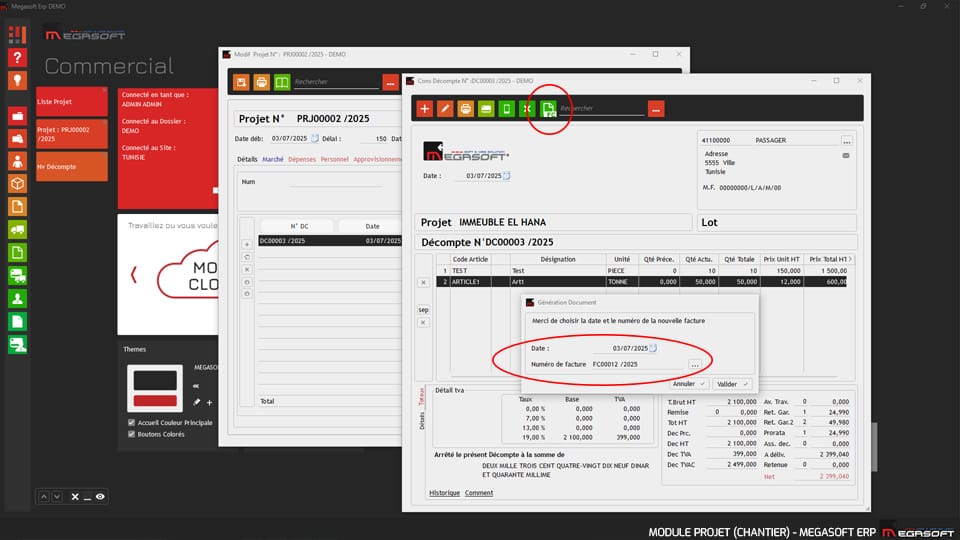Click the invoice generation (FC) toolbar icon
The image size is (960, 540).
pos(548,108)
